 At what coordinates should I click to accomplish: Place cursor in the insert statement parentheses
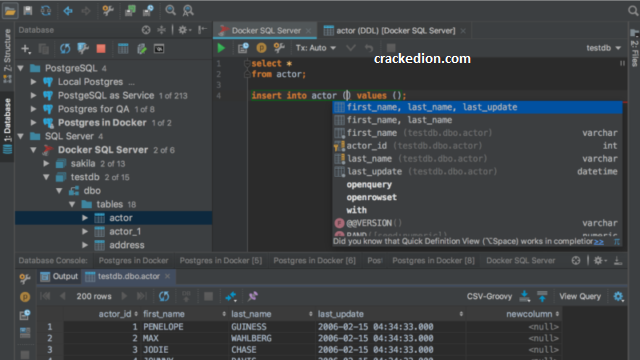coord(347,96)
